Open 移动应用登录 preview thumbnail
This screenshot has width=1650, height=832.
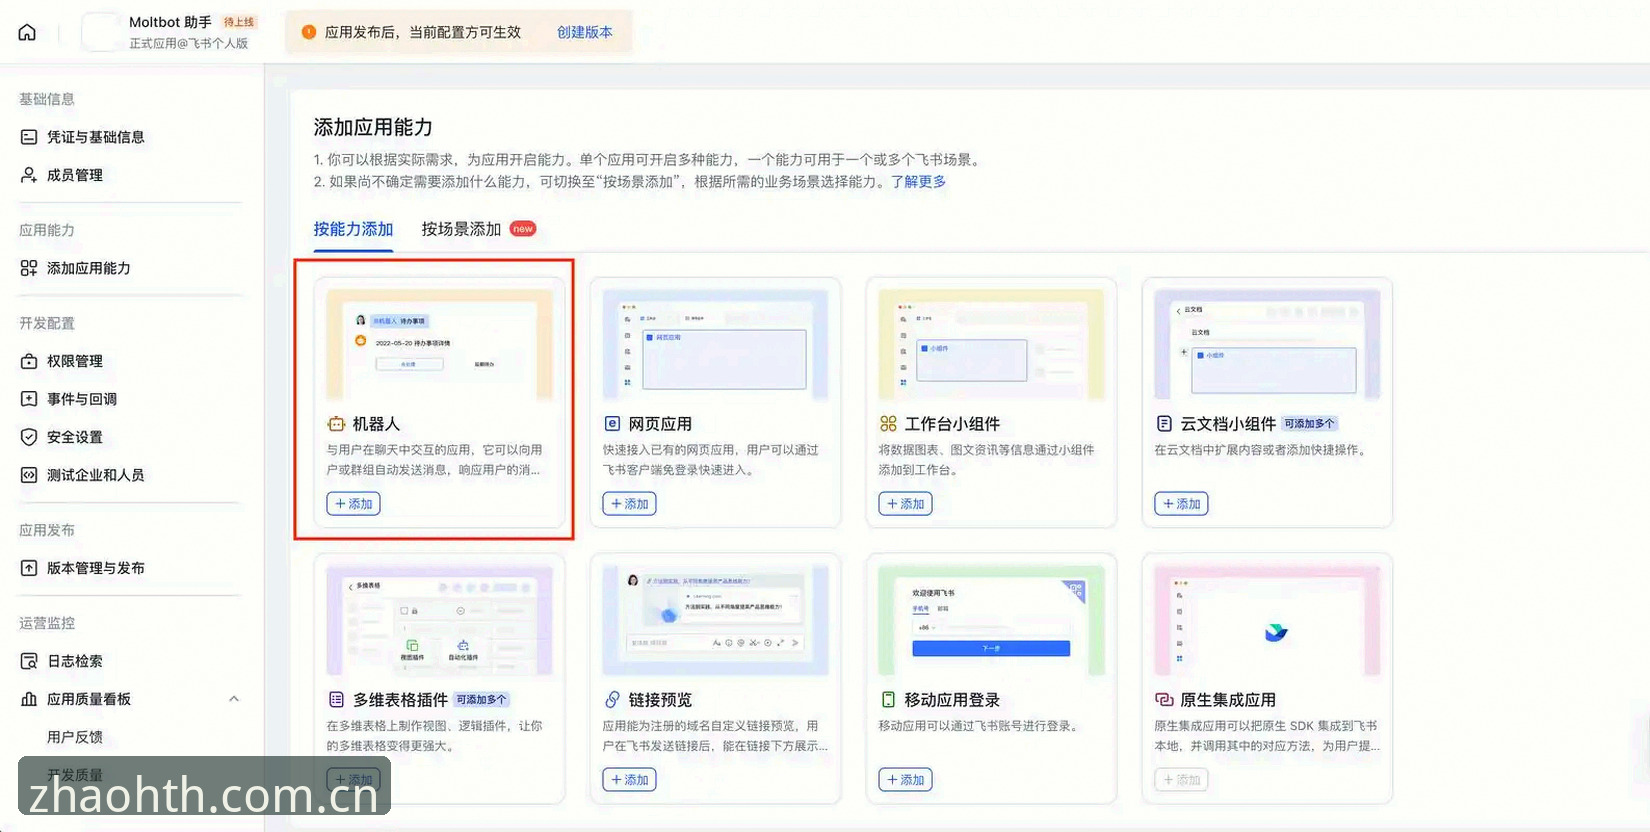(x=991, y=621)
